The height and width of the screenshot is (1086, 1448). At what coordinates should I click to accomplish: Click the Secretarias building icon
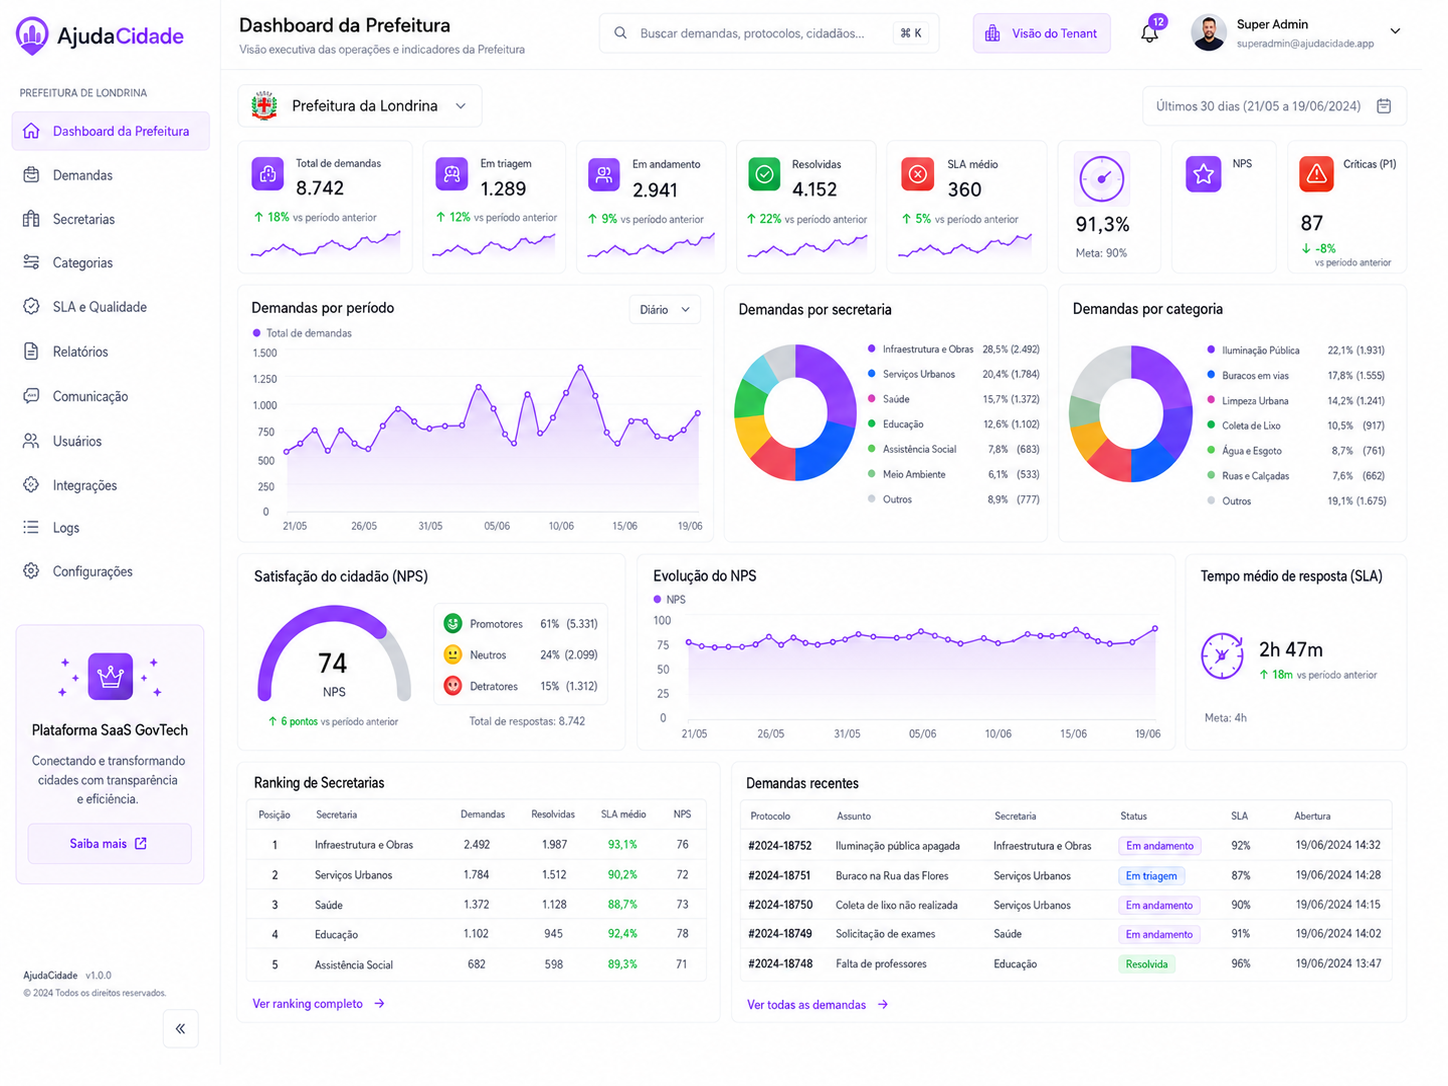point(31,219)
